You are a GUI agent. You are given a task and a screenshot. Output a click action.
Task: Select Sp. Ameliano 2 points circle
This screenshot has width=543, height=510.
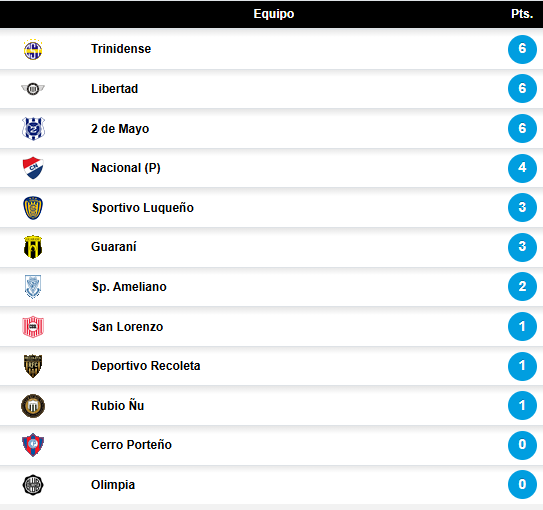coord(522,287)
